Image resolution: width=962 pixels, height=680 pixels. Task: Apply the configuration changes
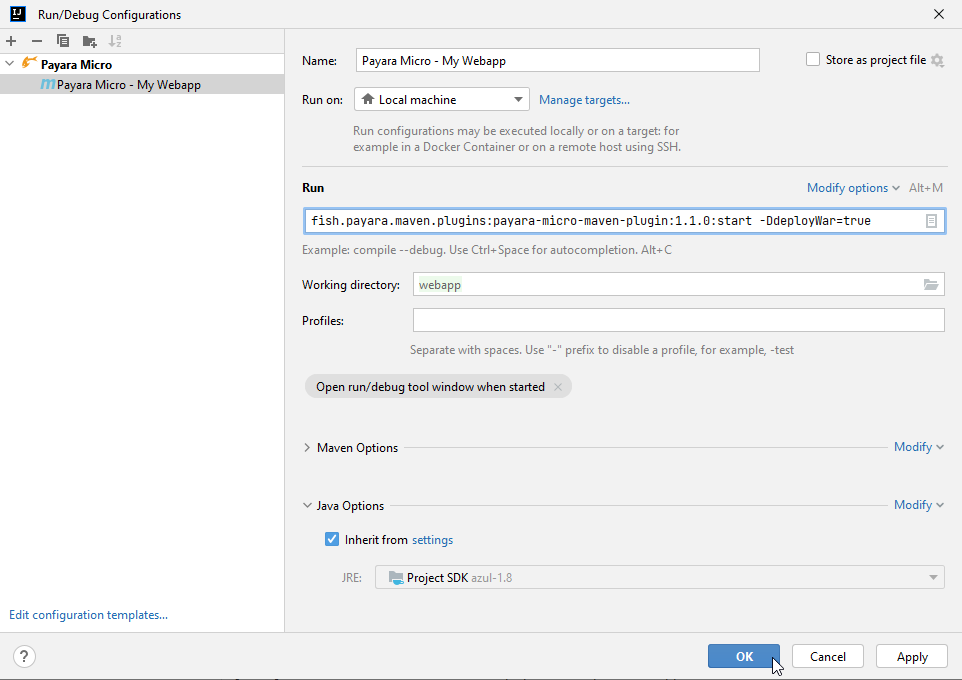pos(911,656)
